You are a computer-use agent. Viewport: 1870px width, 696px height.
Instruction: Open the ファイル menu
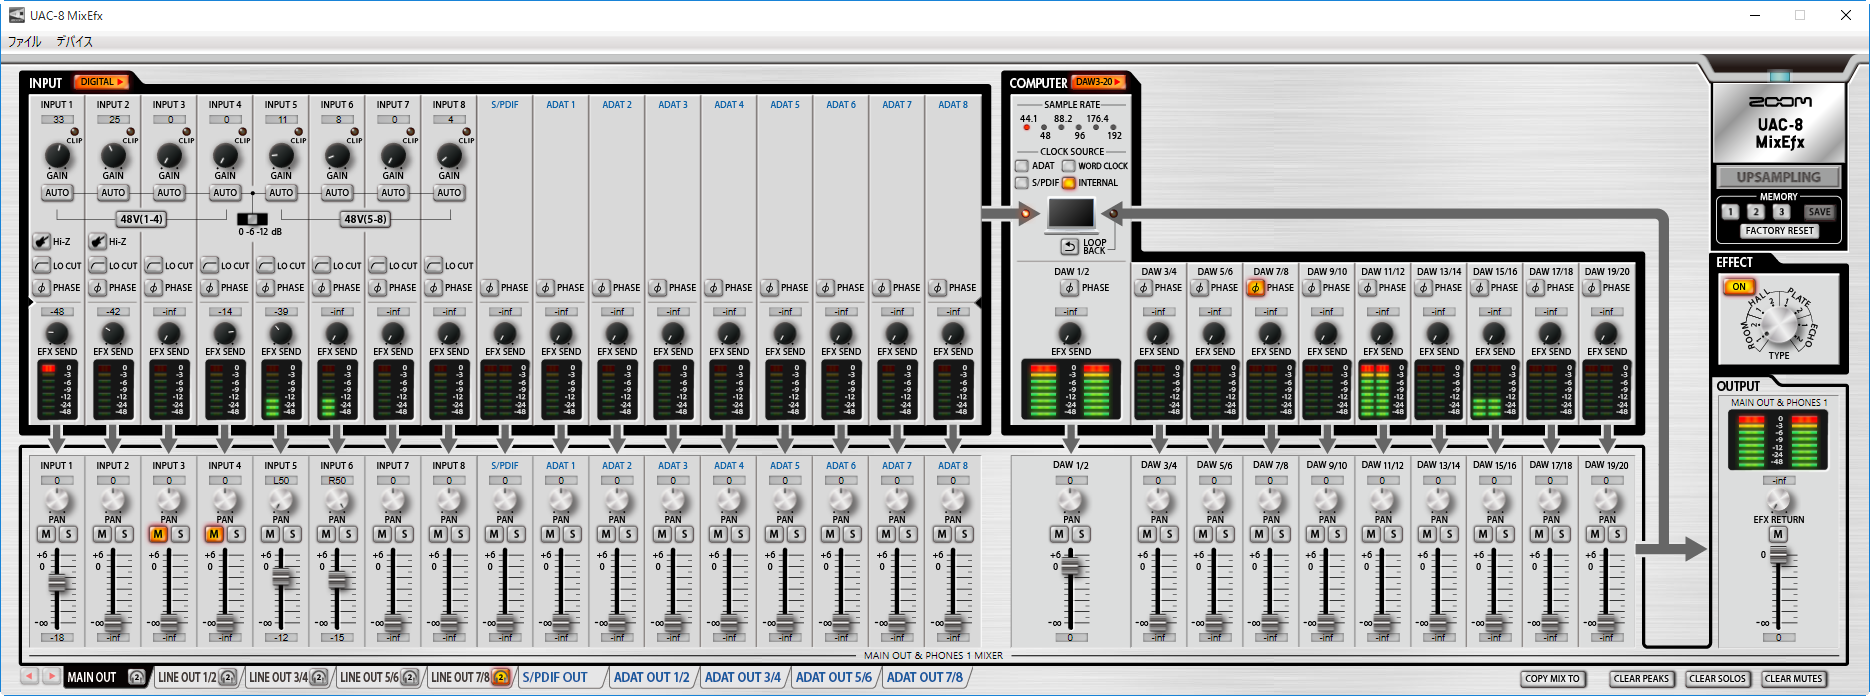tap(24, 42)
